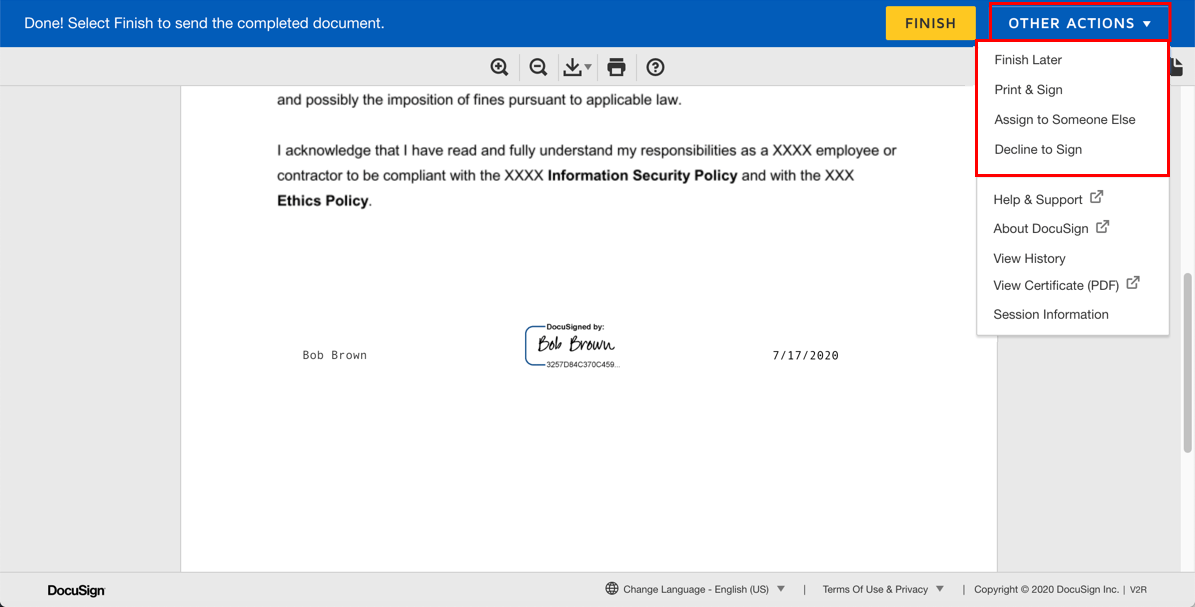
Task: Zoom out of the document
Action: click(538, 67)
